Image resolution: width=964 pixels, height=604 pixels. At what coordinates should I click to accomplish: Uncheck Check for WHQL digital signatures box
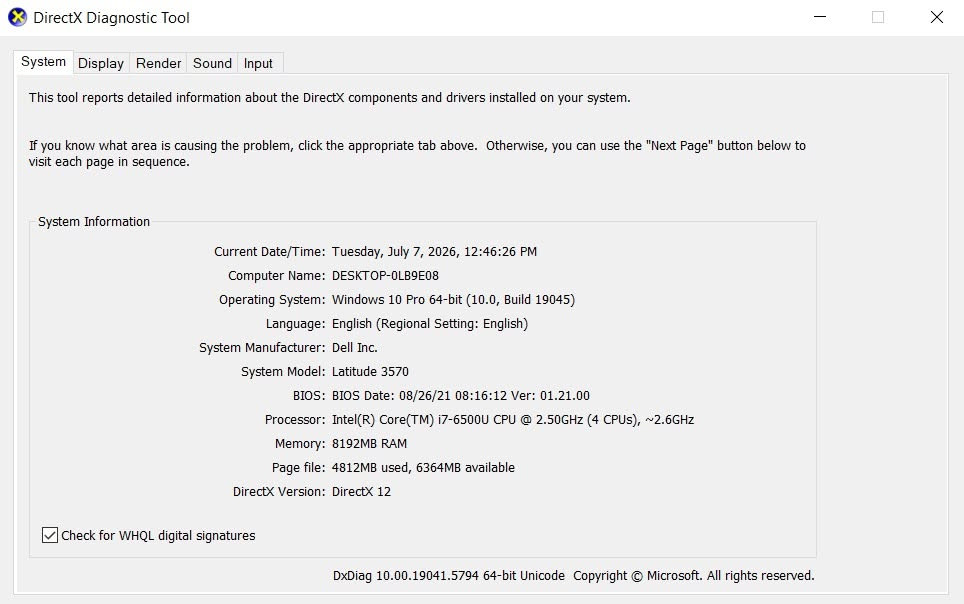tap(50, 535)
